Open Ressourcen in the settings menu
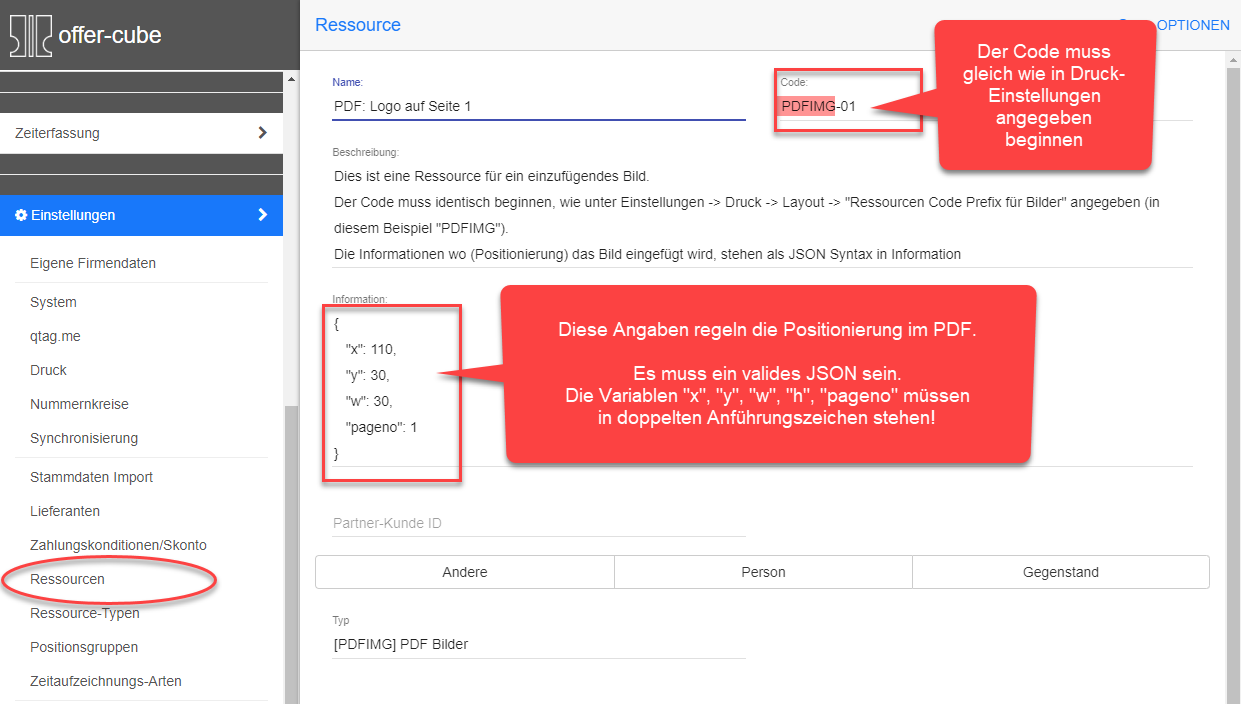This screenshot has width=1241, height=704. pos(67,579)
